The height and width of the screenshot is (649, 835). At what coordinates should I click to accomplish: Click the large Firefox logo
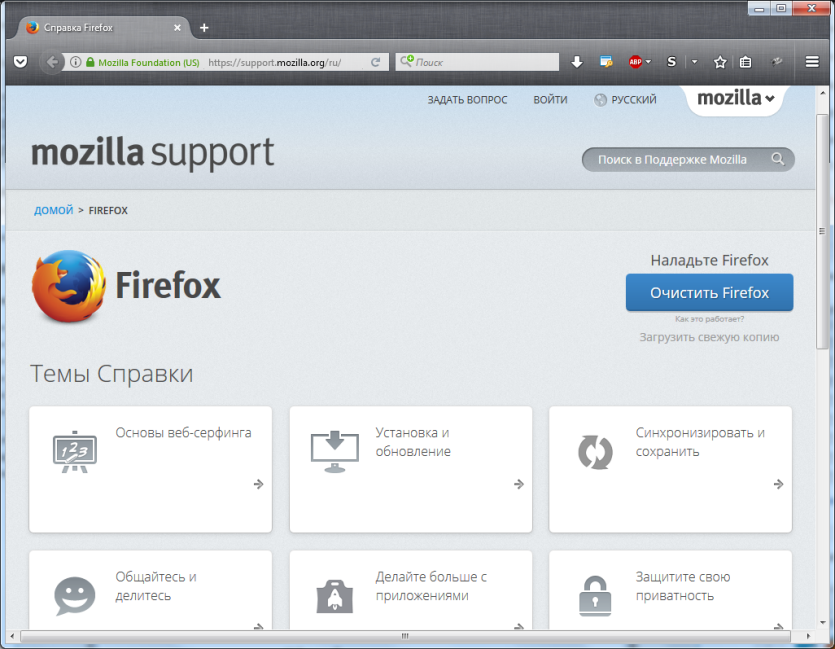69,286
